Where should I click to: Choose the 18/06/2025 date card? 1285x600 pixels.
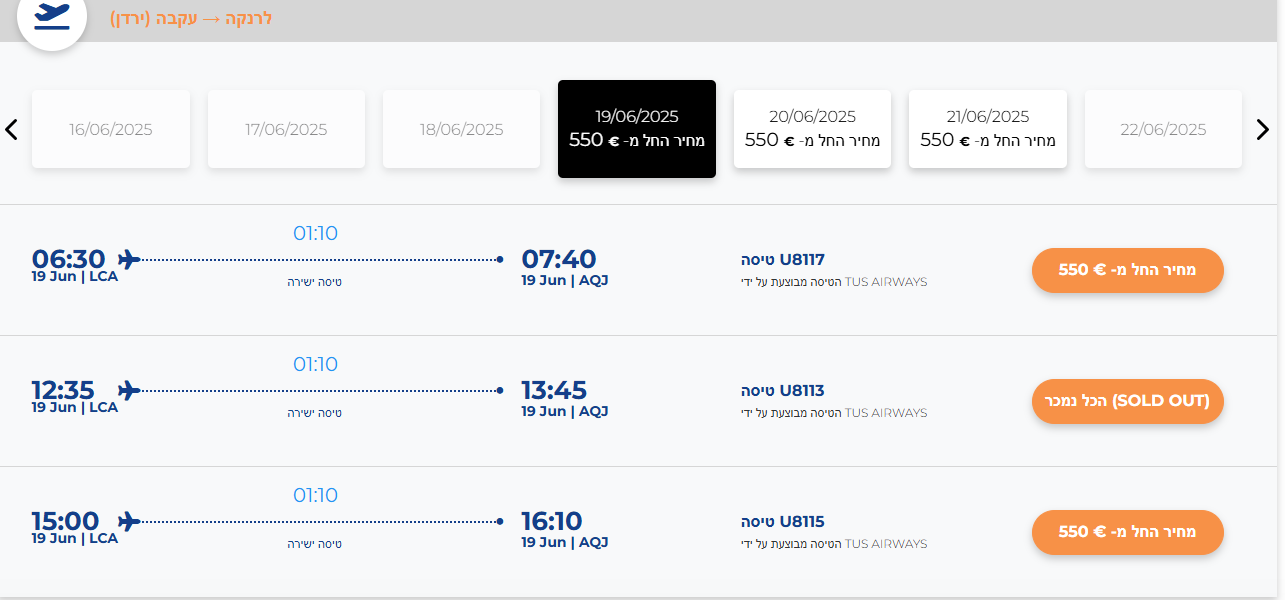(x=462, y=129)
